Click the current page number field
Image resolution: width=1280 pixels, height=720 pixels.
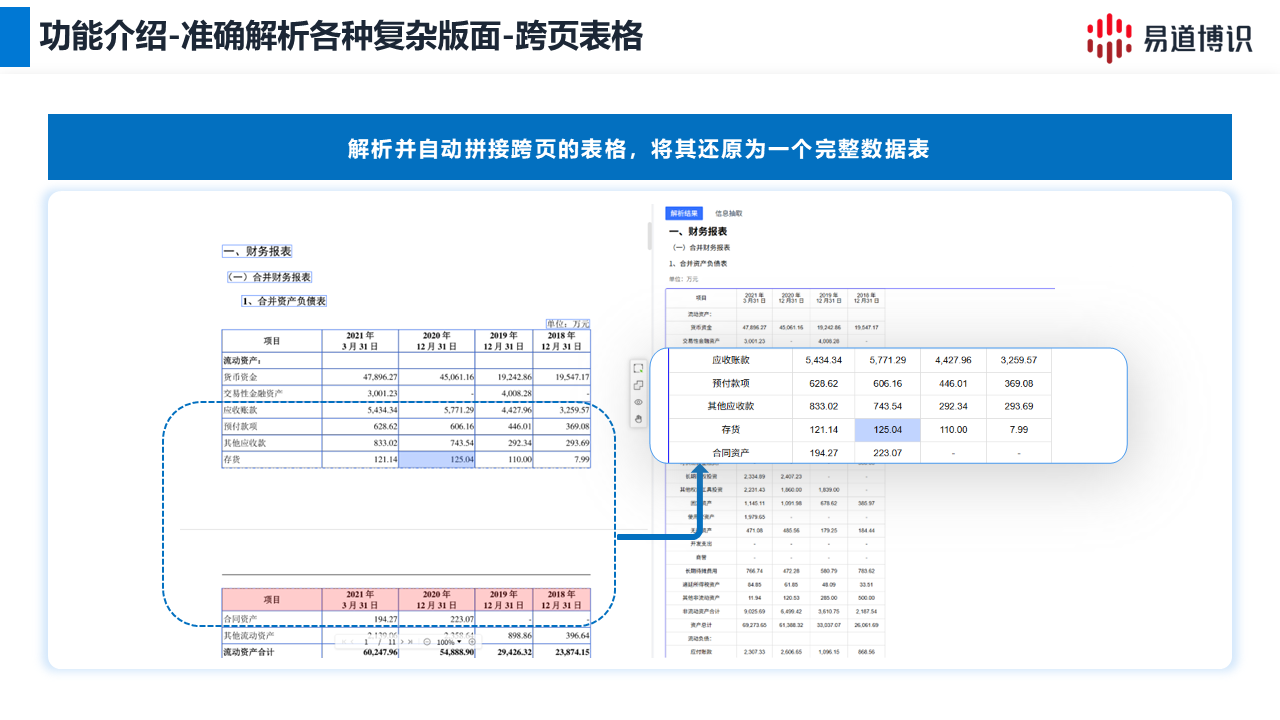click(366, 641)
